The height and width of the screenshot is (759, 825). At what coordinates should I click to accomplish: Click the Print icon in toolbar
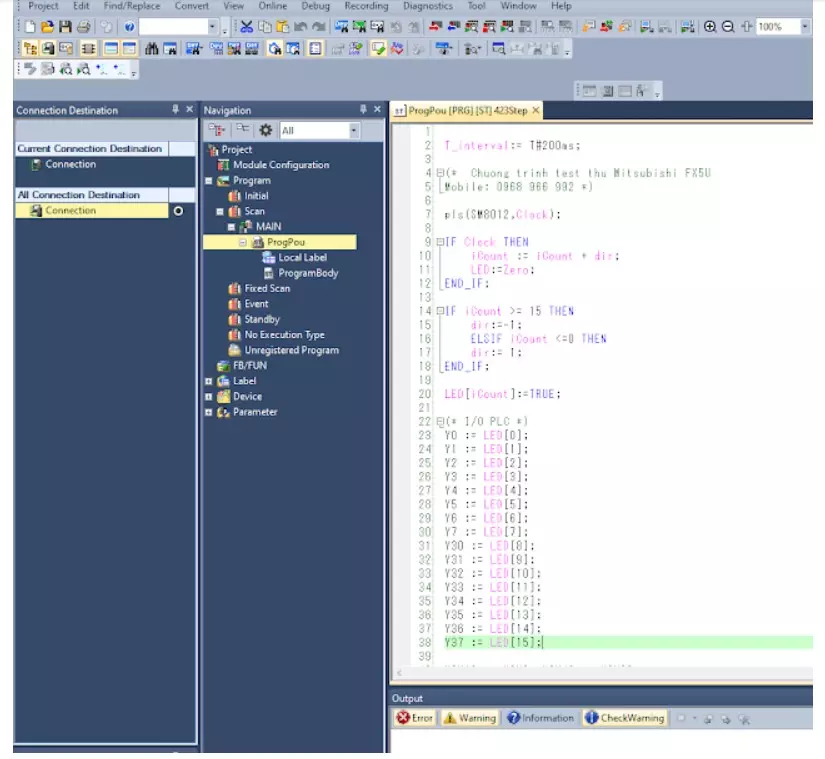(x=83, y=27)
